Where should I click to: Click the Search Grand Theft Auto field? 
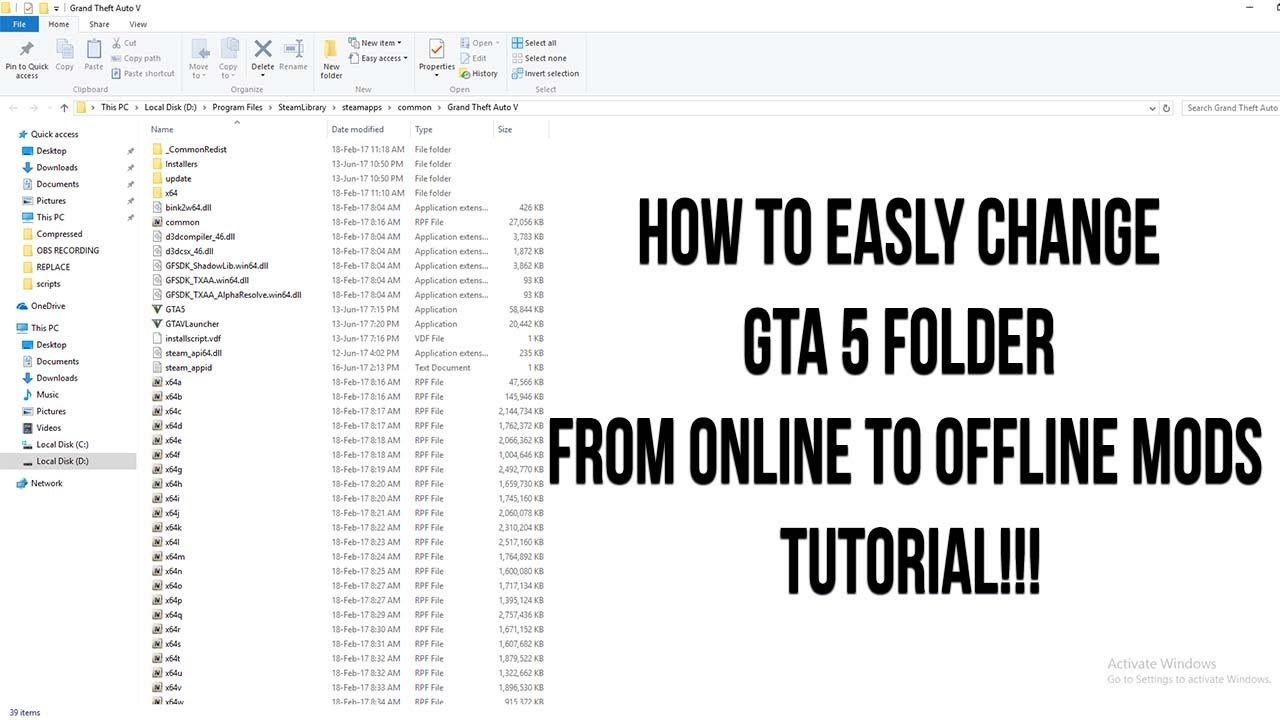point(1230,108)
